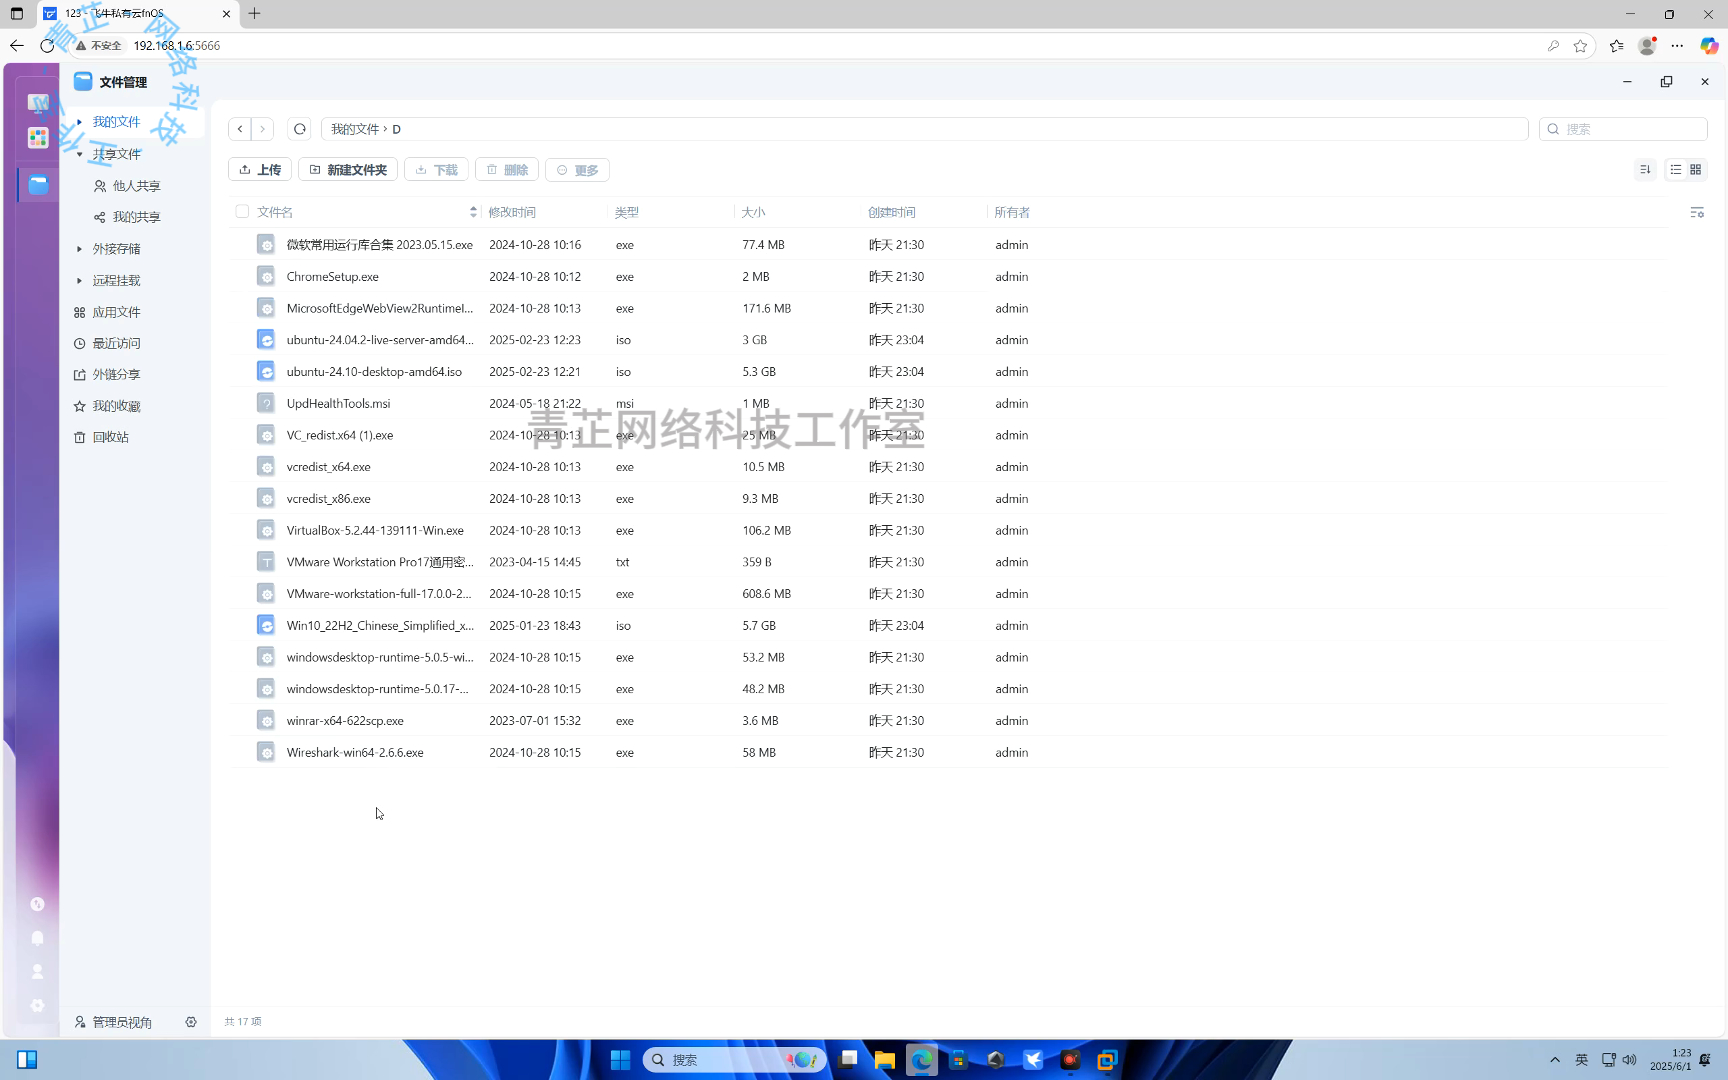
Task: Click the 新建文件夹 button
Action: [348, 170]
